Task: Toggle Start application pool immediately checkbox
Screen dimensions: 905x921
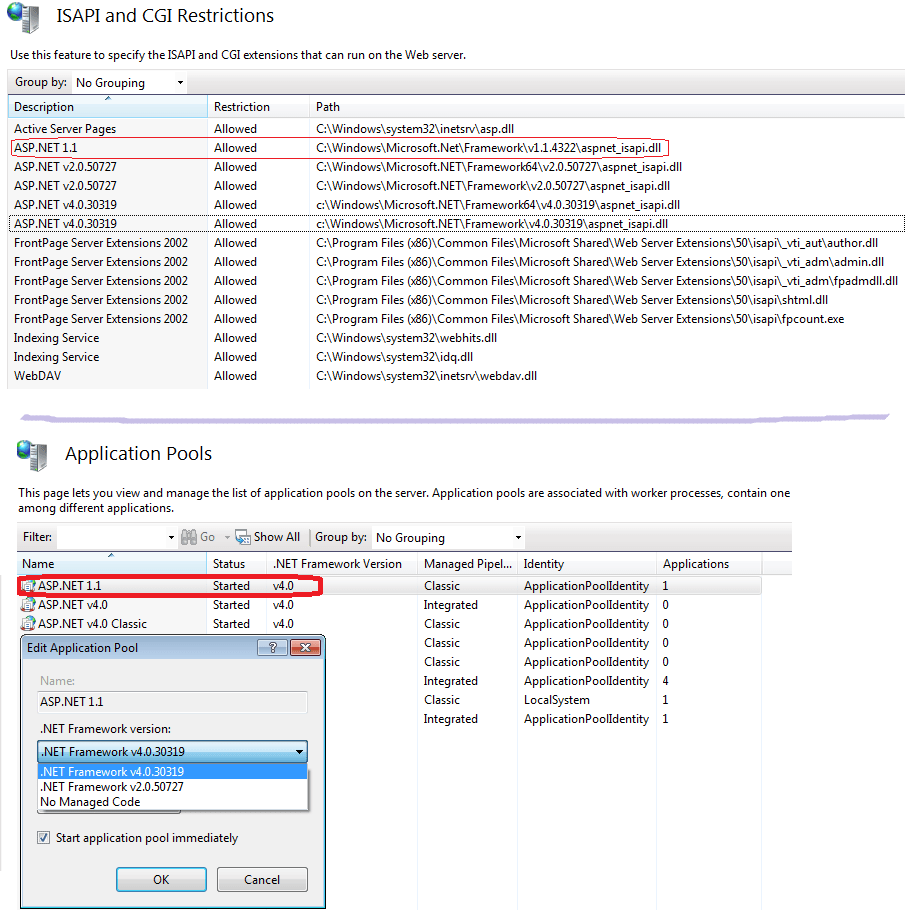Action: click(43, 838)
